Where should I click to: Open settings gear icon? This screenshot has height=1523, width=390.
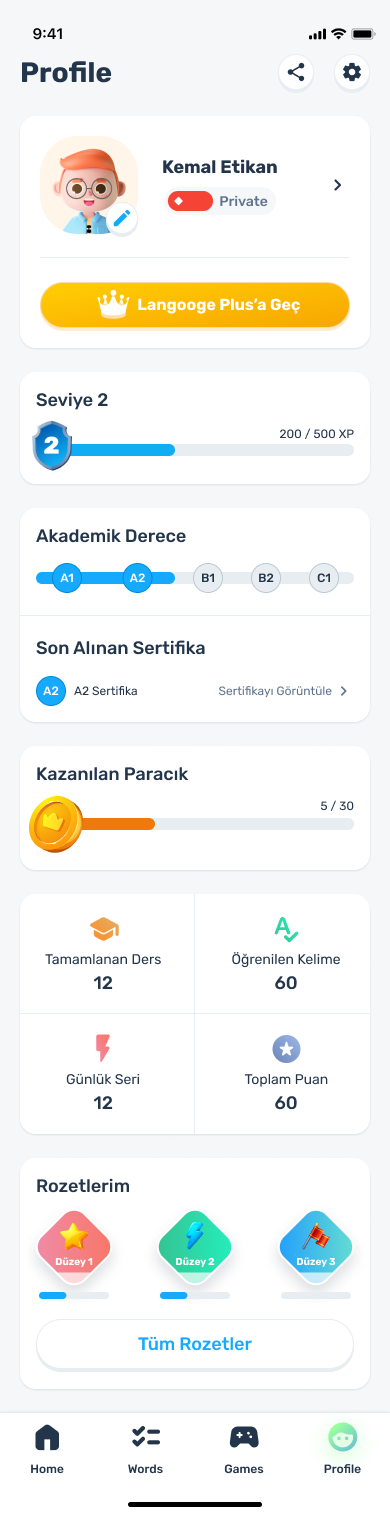point(351,73)
